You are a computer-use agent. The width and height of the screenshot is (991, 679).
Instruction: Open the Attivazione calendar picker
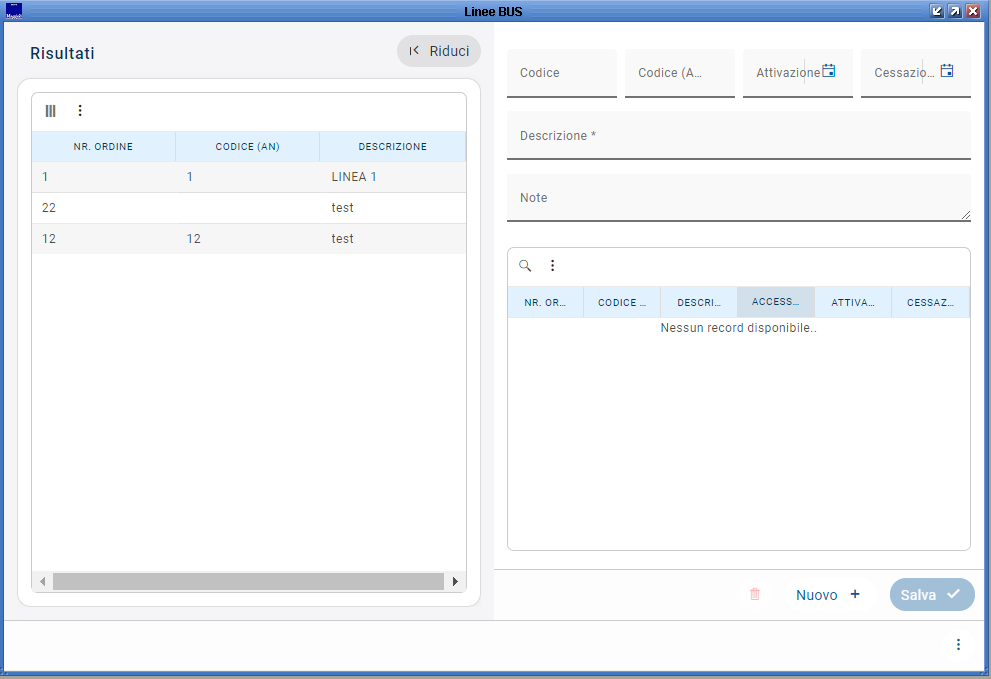828,72
